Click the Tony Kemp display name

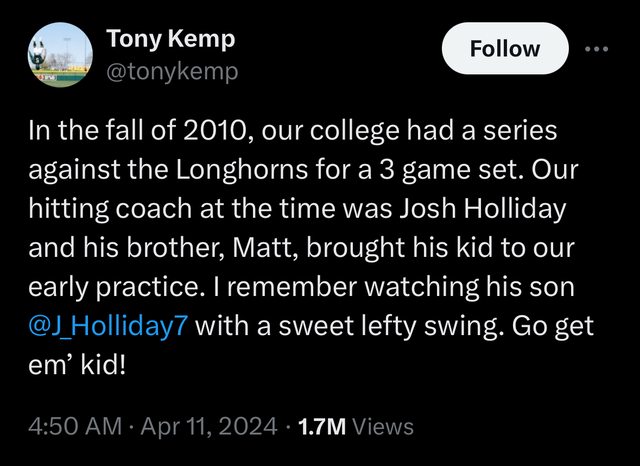pos(170,39)
